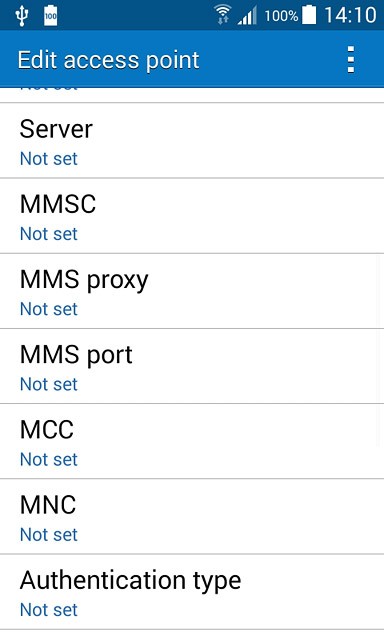Tap the 14:10 clock display
This screenshot has height=640, width=384.
click(x=350, y=15)
